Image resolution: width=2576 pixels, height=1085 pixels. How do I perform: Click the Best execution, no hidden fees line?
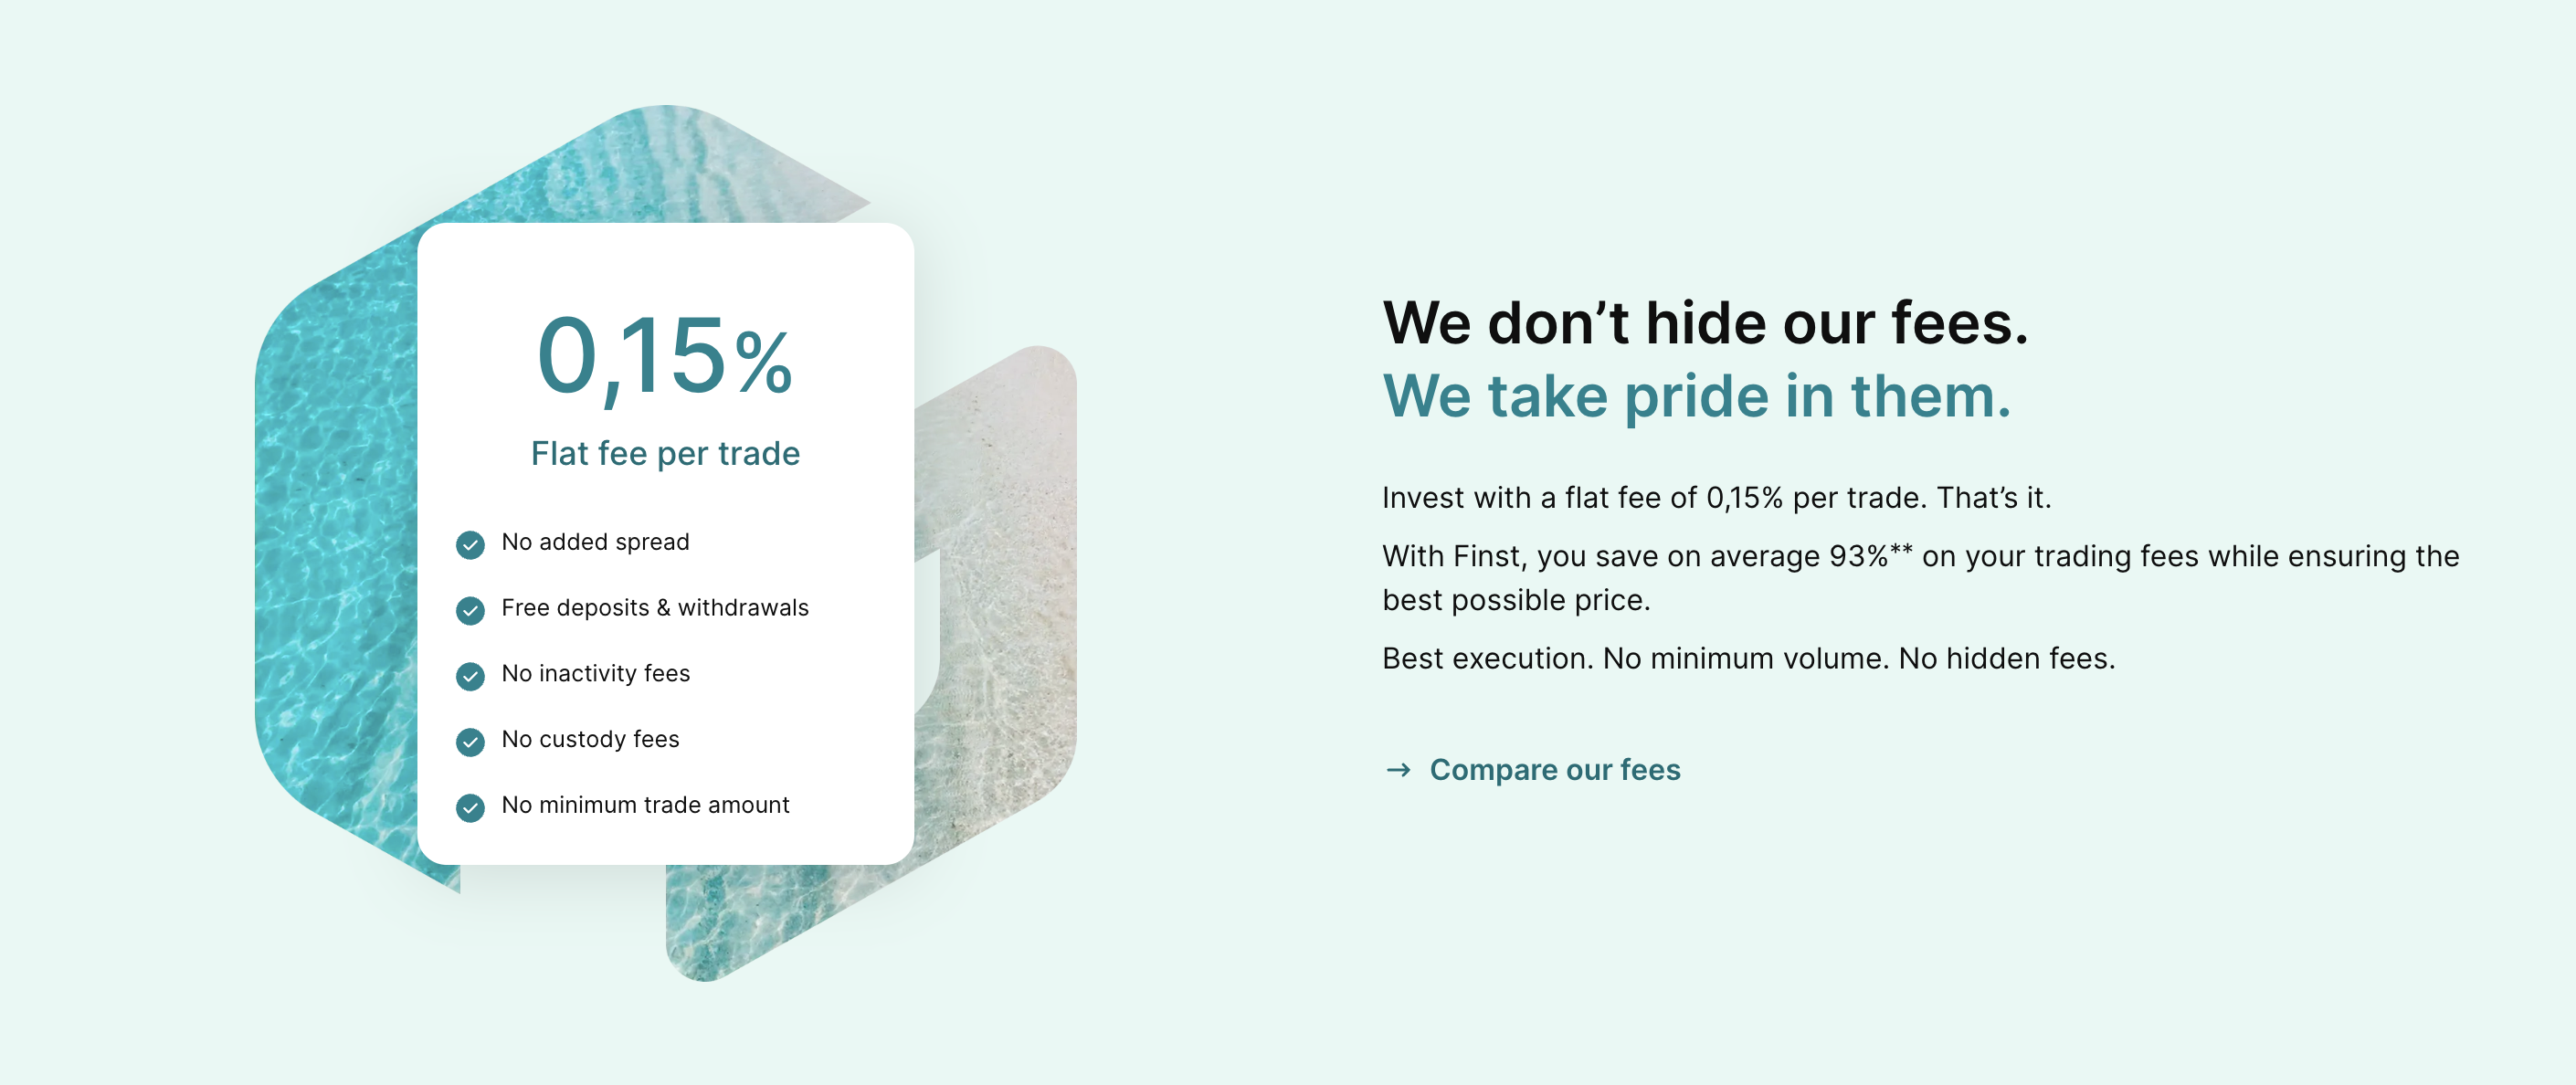[x=1748, y=659]
